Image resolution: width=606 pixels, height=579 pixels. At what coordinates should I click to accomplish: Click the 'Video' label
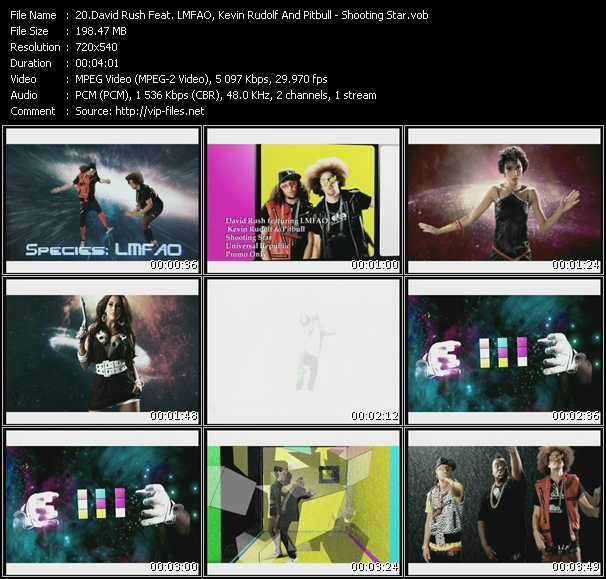[x=23, y=79]
